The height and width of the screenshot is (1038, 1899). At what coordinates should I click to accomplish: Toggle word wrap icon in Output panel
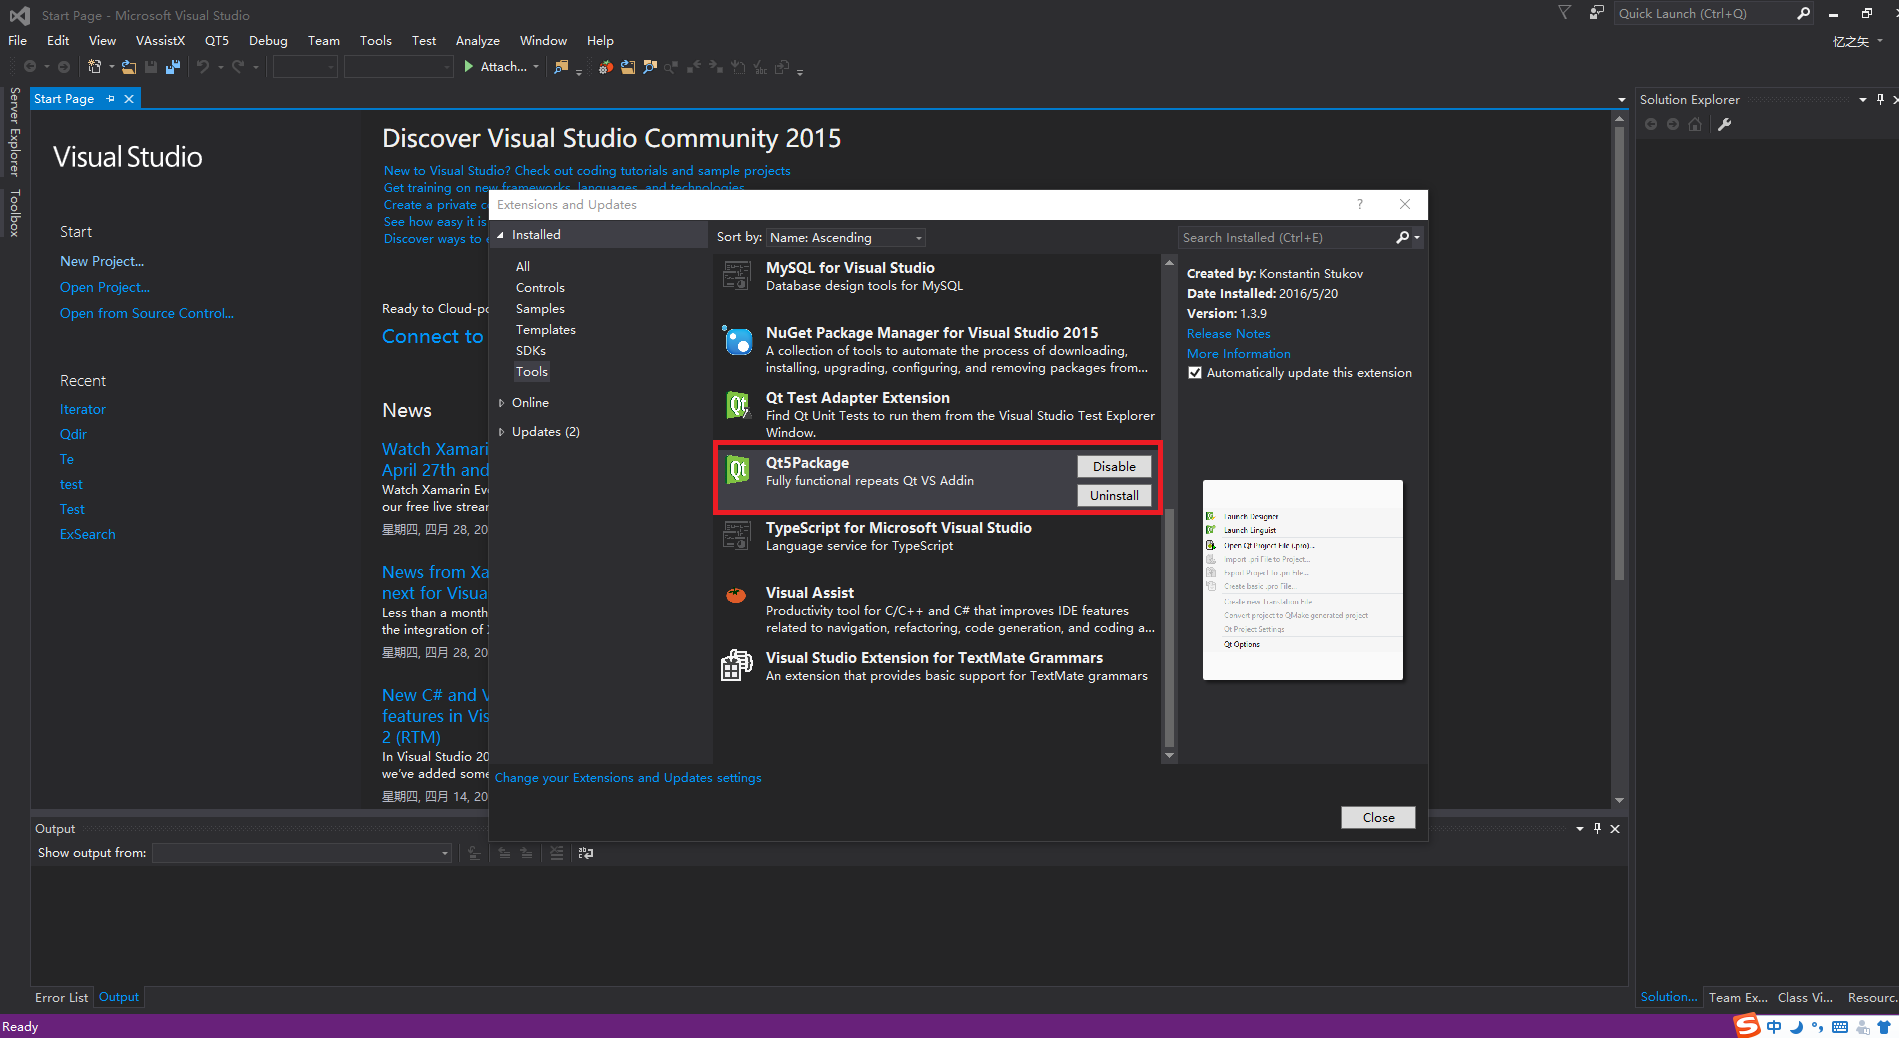click(x=586, y=853)
